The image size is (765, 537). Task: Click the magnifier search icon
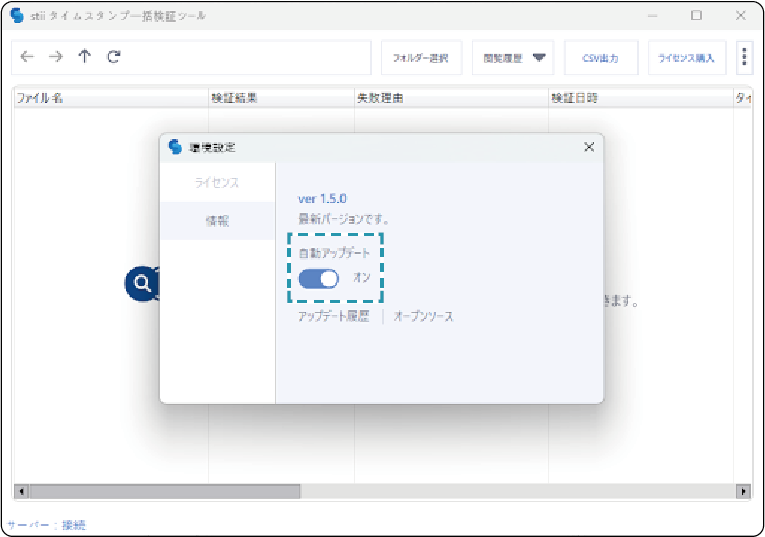coord(143,284)
